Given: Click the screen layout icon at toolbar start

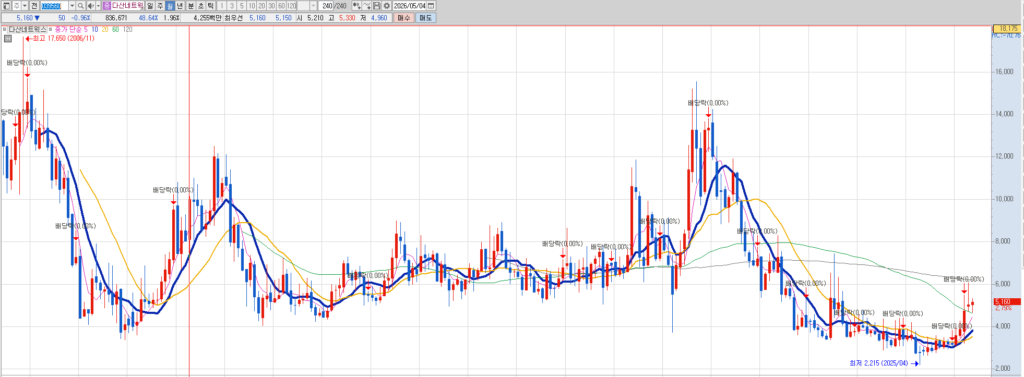Looking at the screenshot, I should coord(7,6).
